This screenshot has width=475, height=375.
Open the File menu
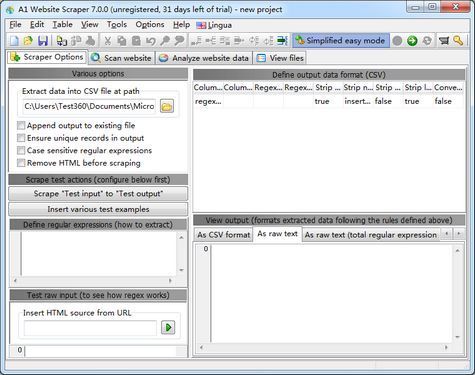pos(15,25)
